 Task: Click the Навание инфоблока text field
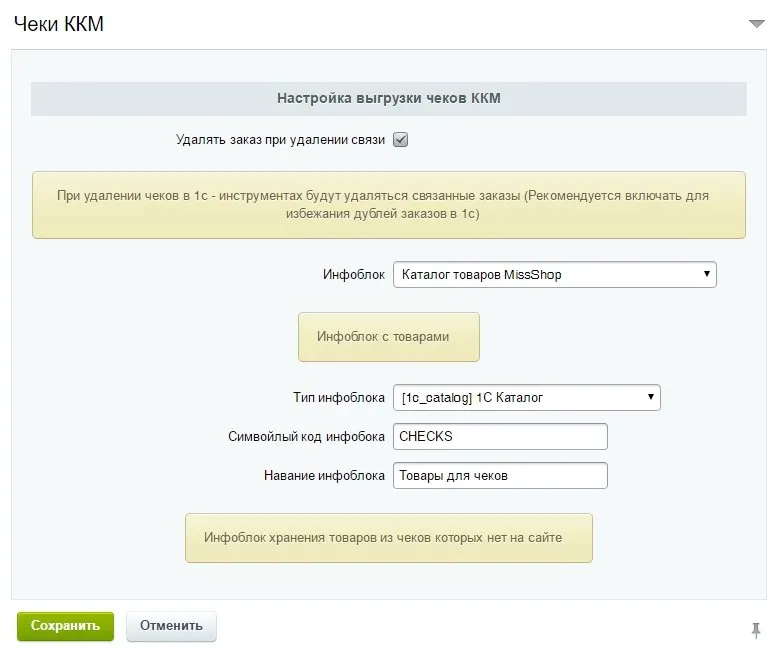500,475
